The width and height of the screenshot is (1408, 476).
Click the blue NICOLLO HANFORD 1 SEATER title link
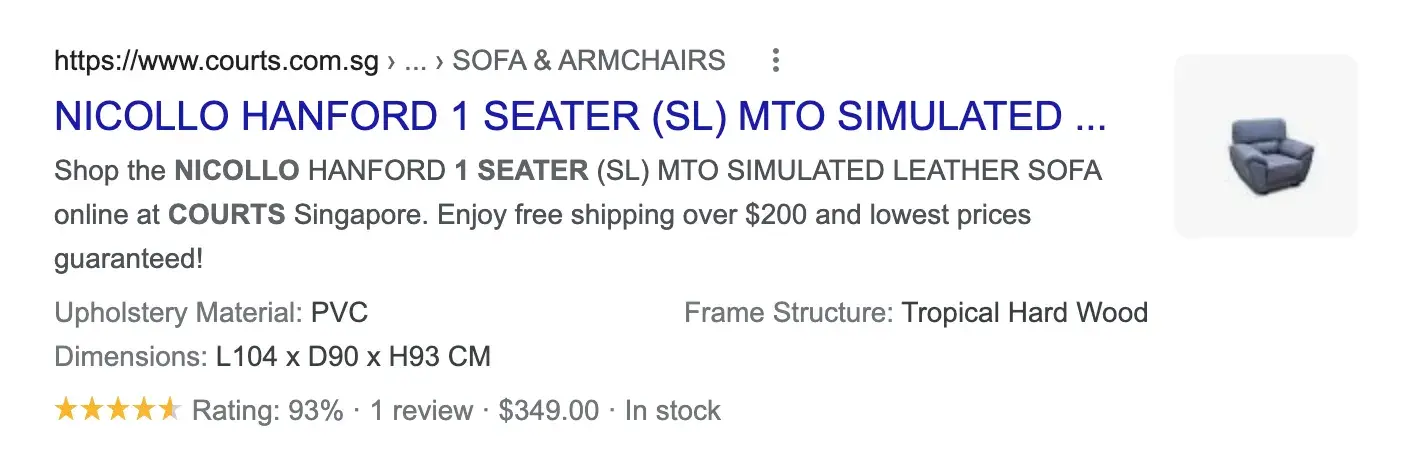pos(580,117)
